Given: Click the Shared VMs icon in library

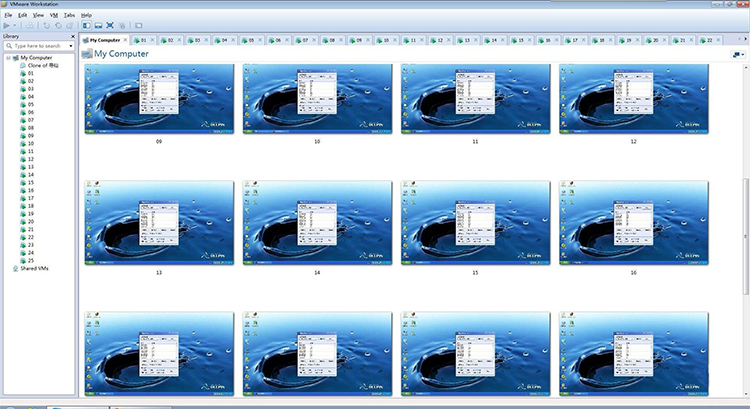Looking at the screenshot, I should [15, 269].
